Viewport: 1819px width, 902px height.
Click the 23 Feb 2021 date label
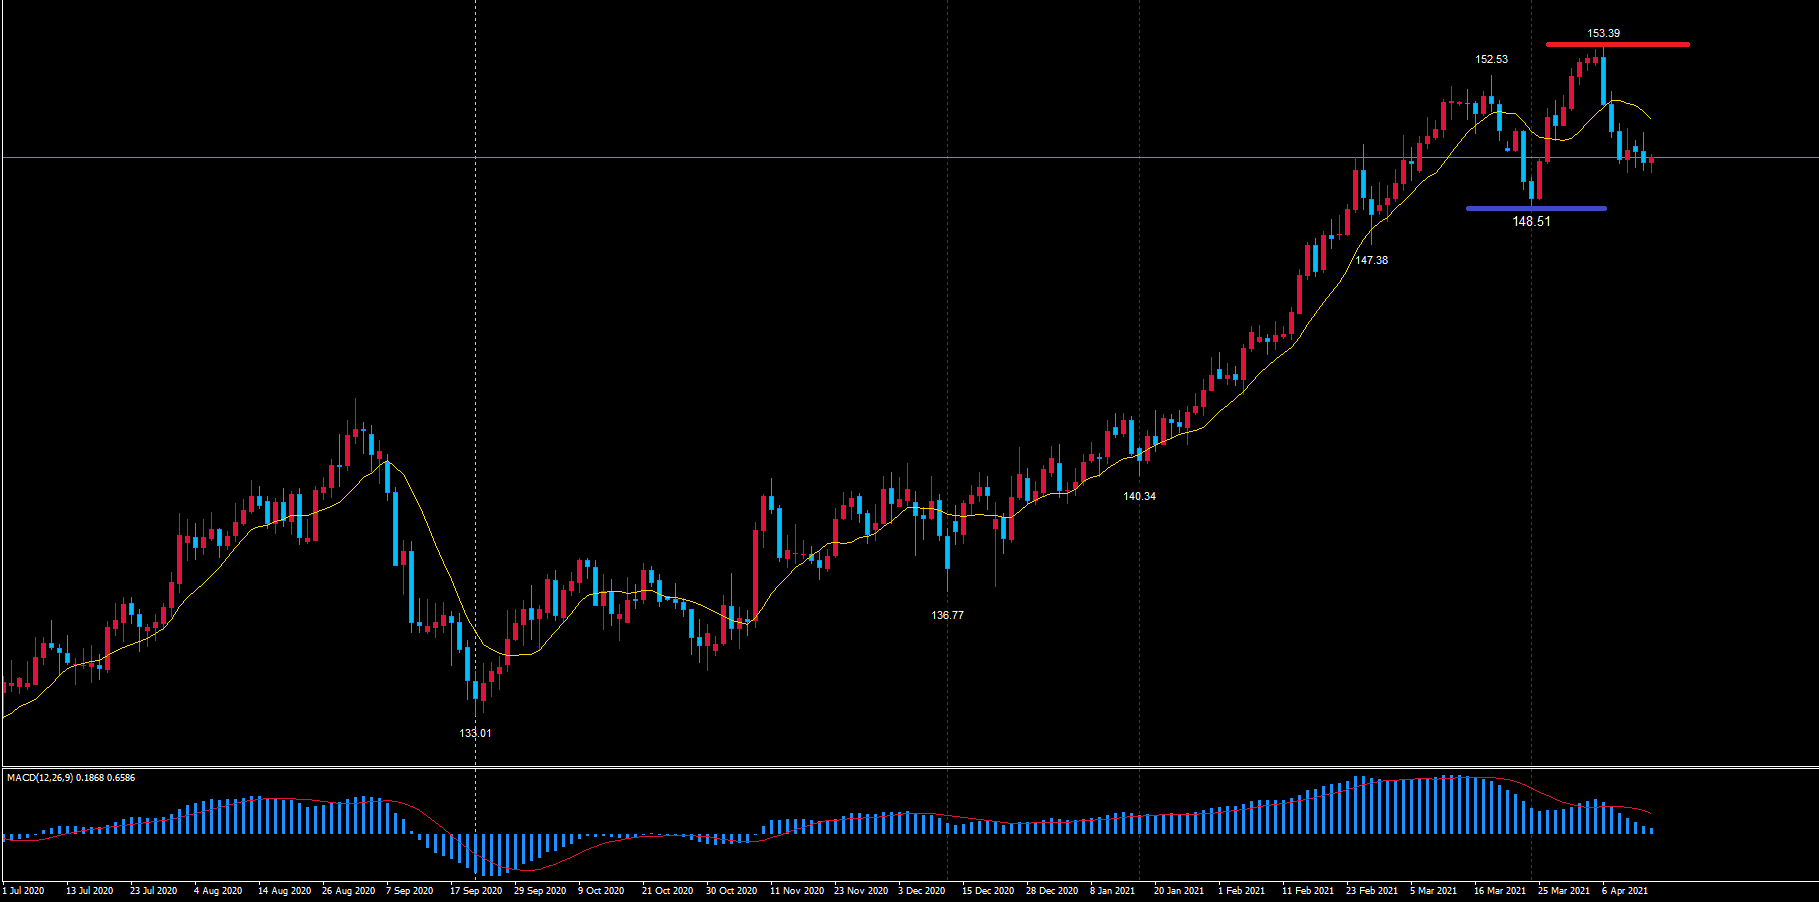1371,890
